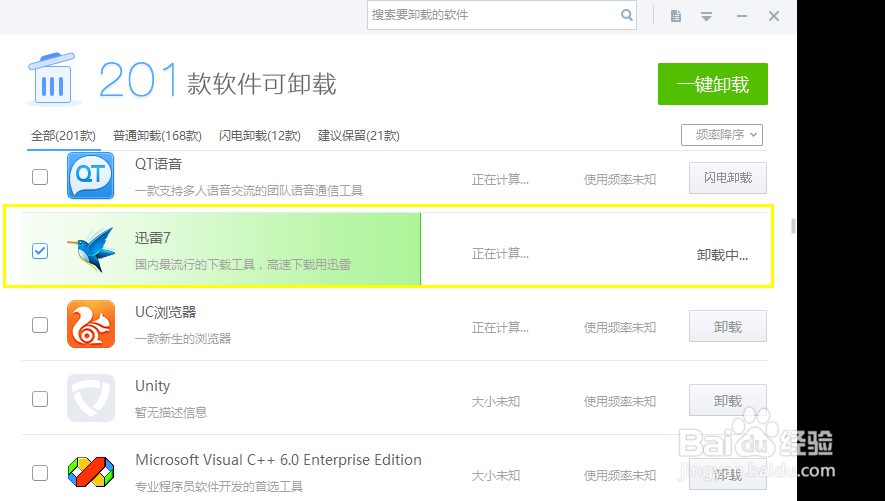Click the 迅雷7 hummingbird icon
Image resolution: width=885 pixels, height=501 pixels.
[92, 249]
